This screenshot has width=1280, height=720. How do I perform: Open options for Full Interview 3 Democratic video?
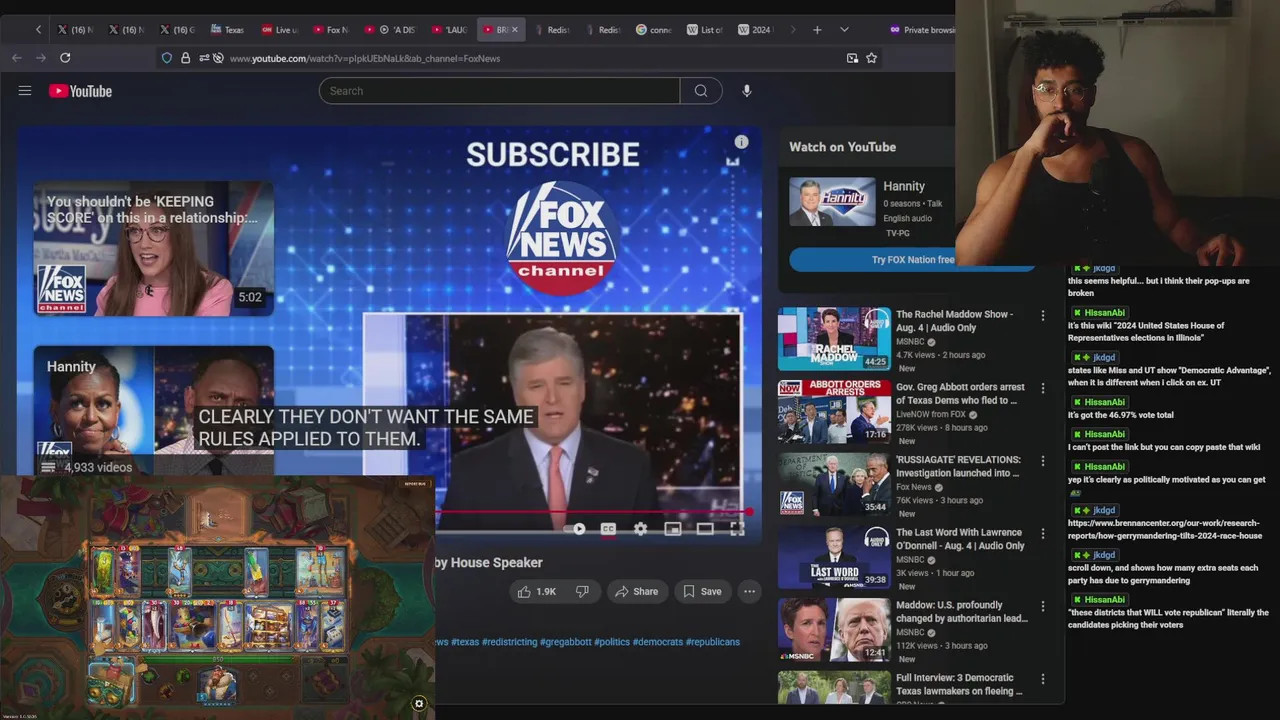coord(1043,680)
